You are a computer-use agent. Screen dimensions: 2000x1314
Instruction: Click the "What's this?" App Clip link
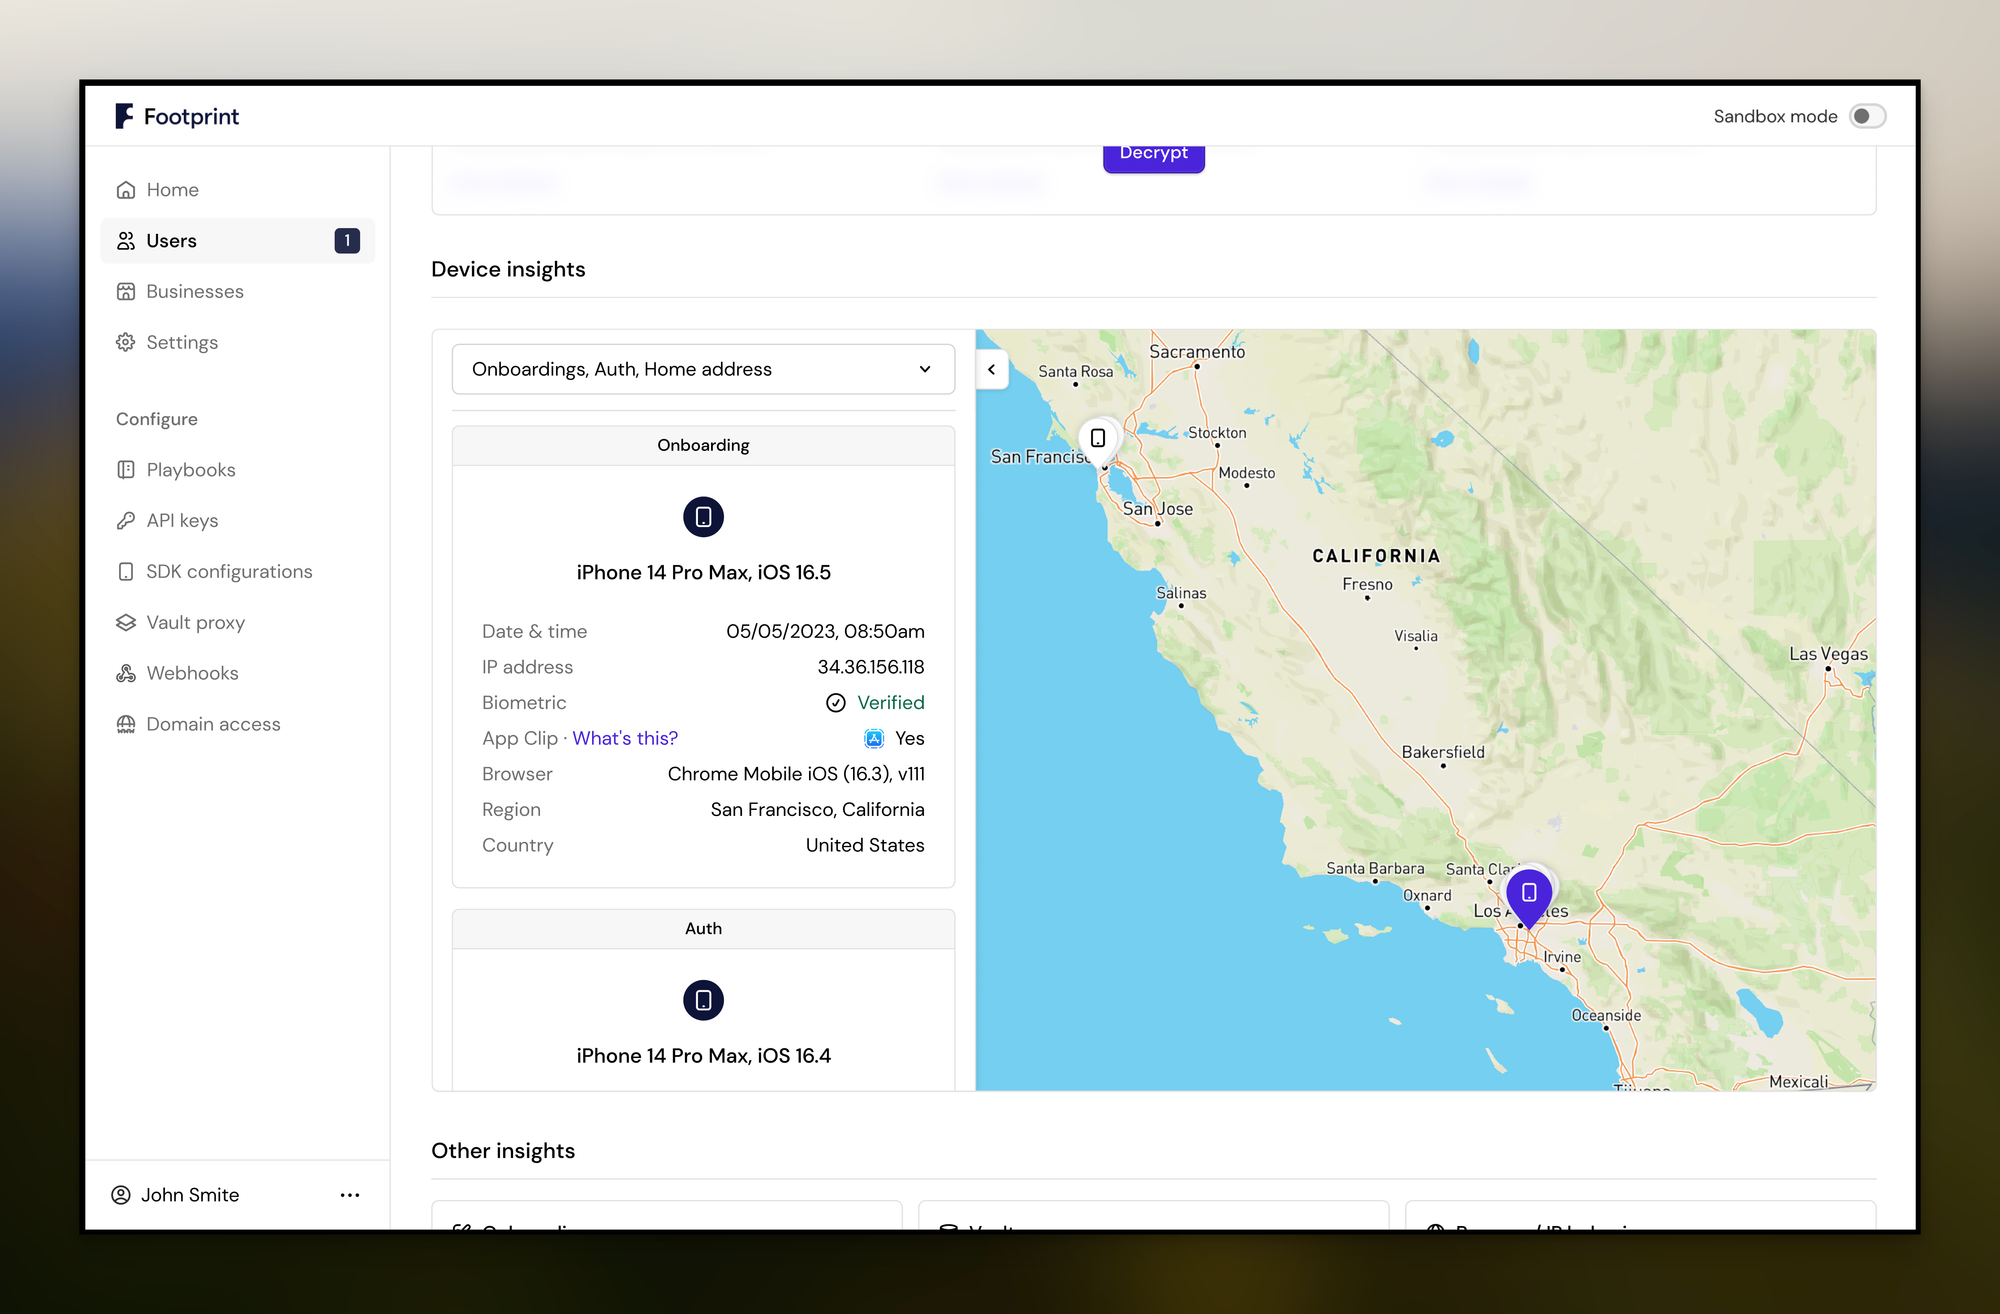[625, 739]
